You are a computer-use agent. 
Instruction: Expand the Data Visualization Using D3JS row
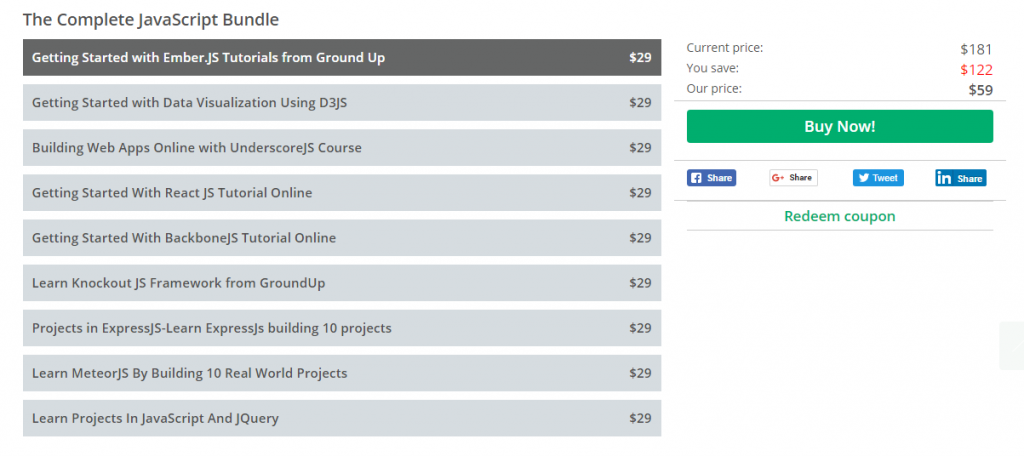click(x=342, y=103)
